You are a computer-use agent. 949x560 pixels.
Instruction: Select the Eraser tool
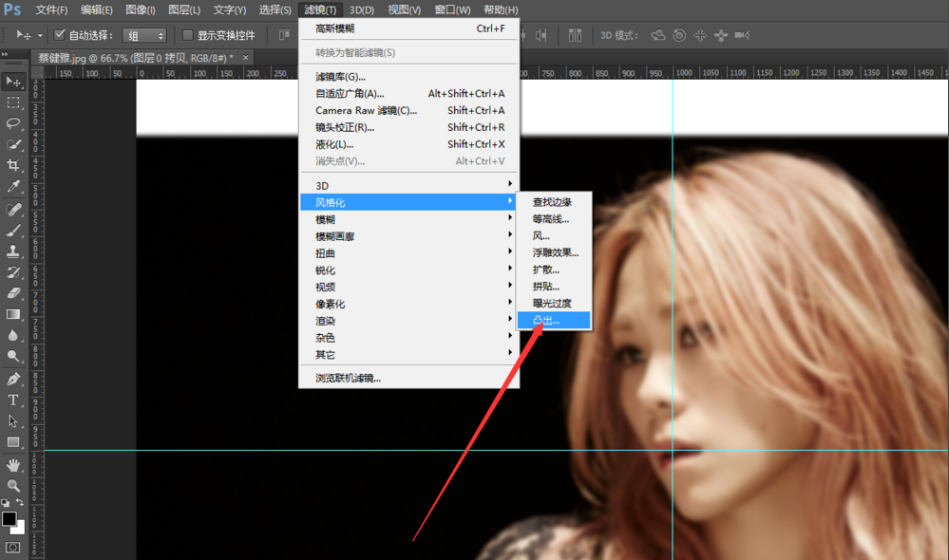(13, 293)
